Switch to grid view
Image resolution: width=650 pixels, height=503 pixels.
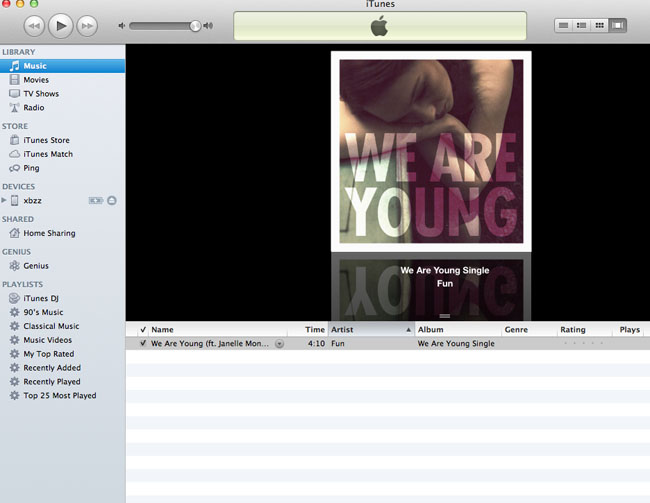[599, 25]
